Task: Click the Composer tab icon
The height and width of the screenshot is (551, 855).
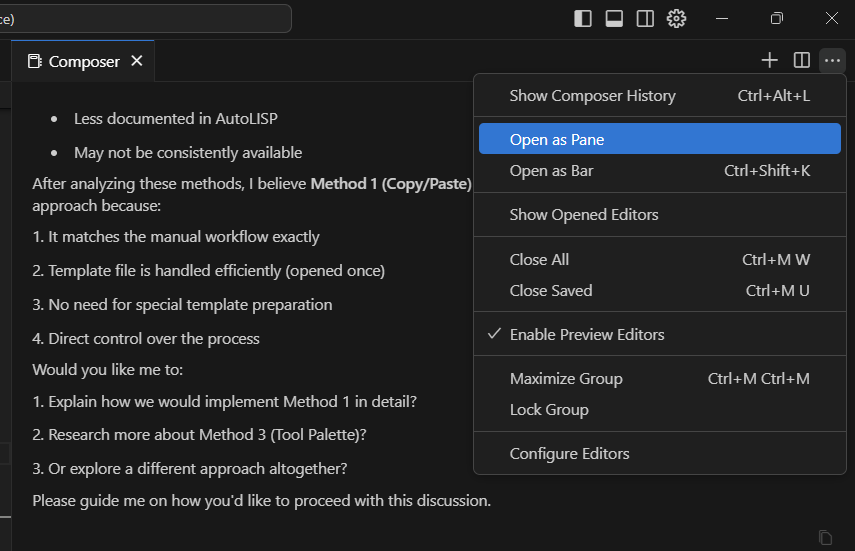Action: coord(35,62)
